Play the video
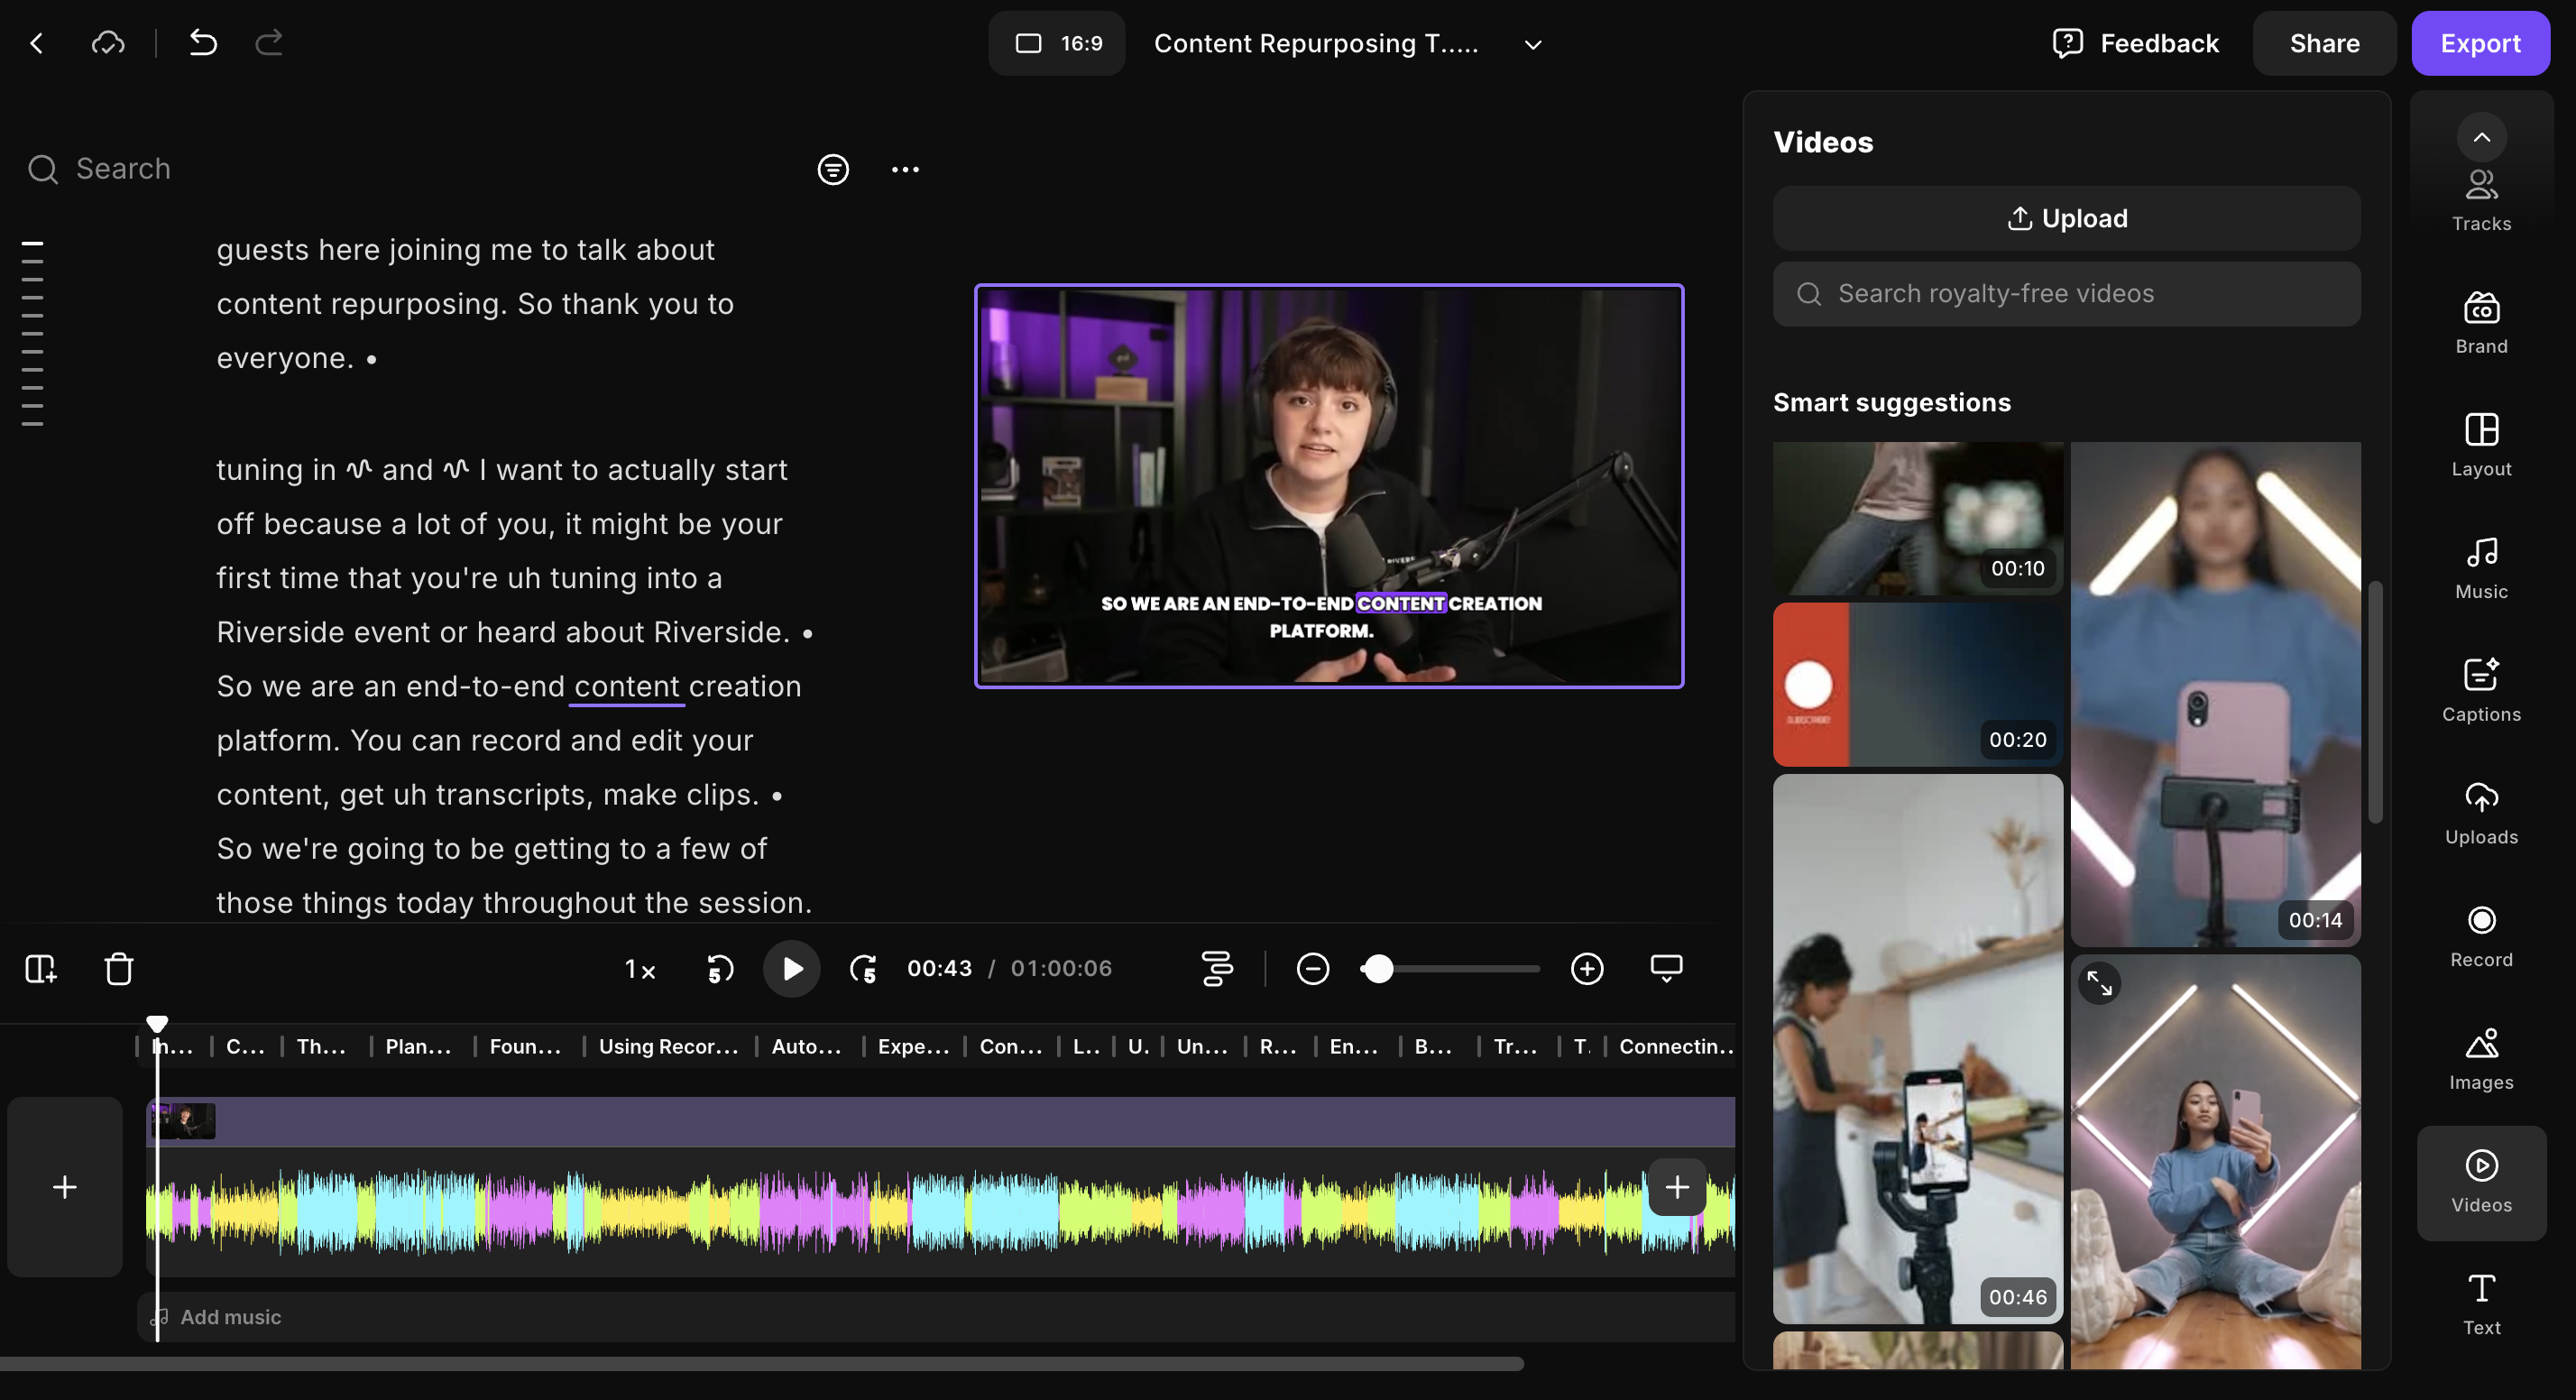The height and width of the screenshot is (1400, 2576). (791, 968)
